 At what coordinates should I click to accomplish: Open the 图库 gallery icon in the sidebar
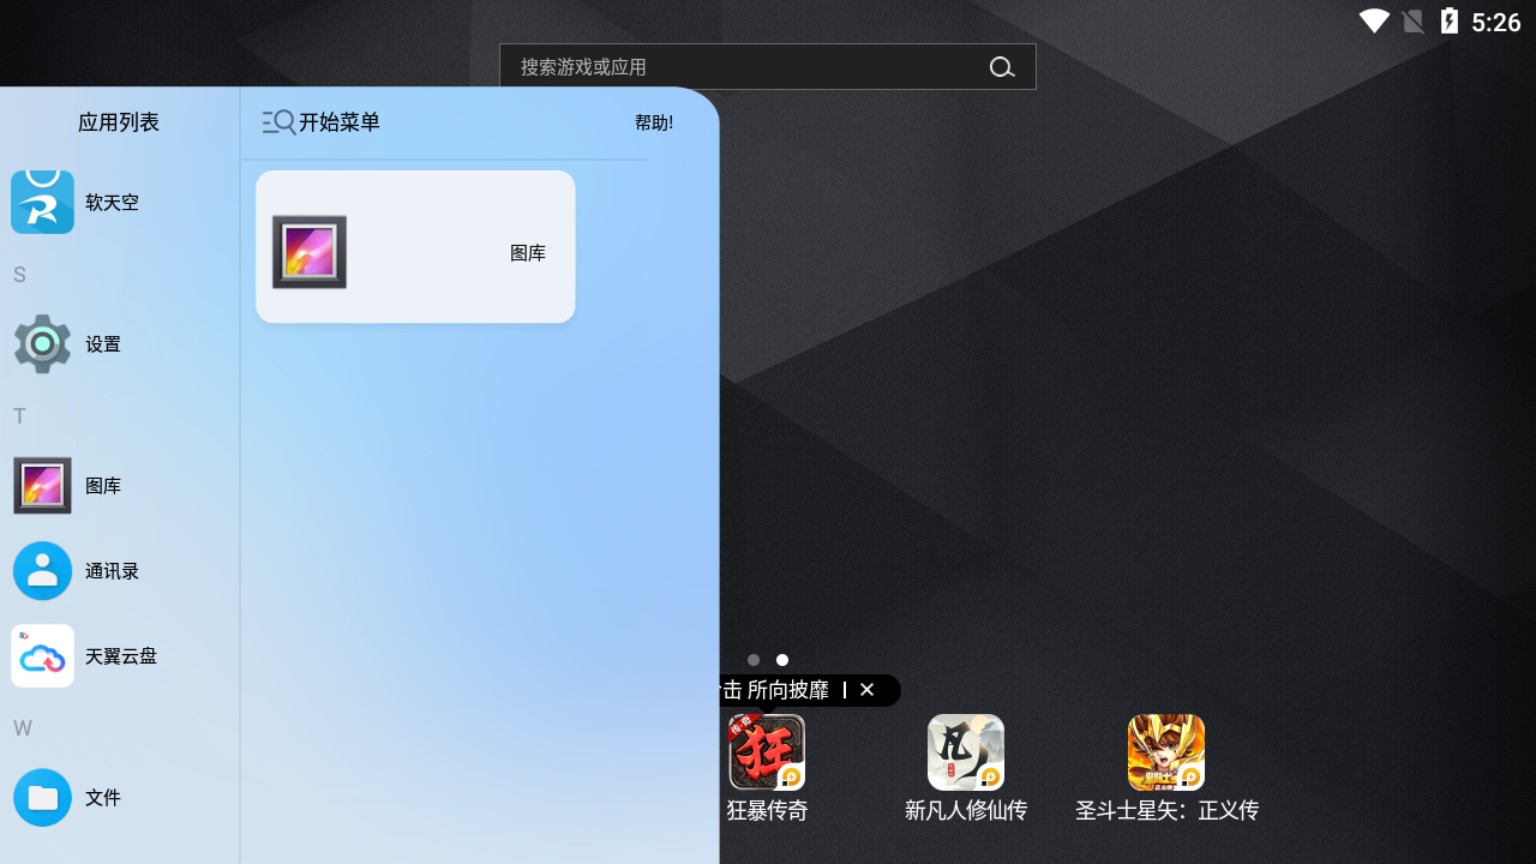pos(42,485)
